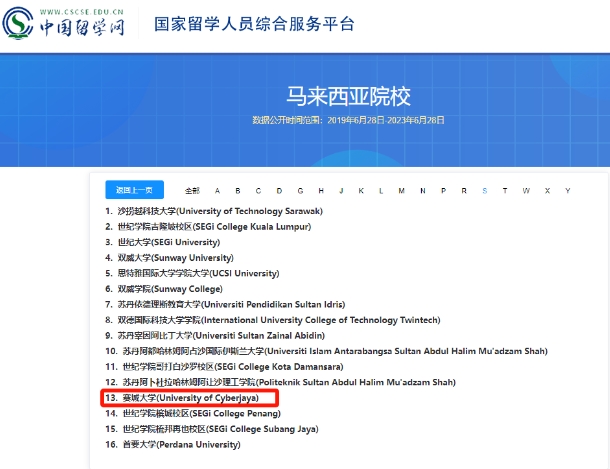Click the 数据公开时间范围 date range text

point(348,120)
